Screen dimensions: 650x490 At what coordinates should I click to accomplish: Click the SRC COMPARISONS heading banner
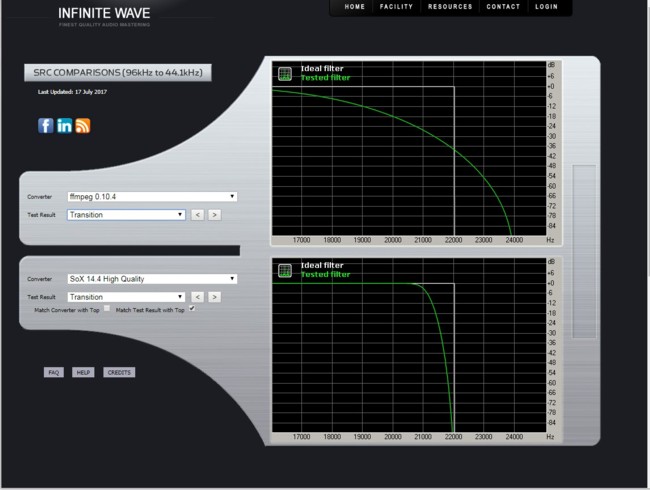[118, 73]
